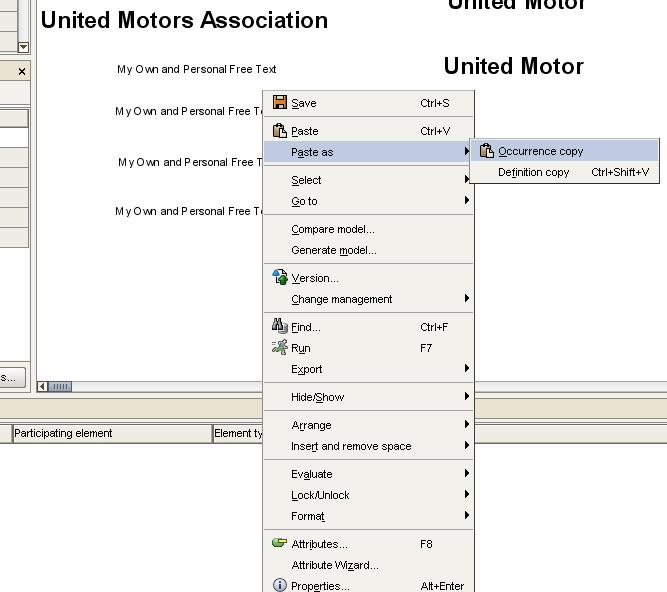
Task: Click the Version icon
Action: pos(280,278)
